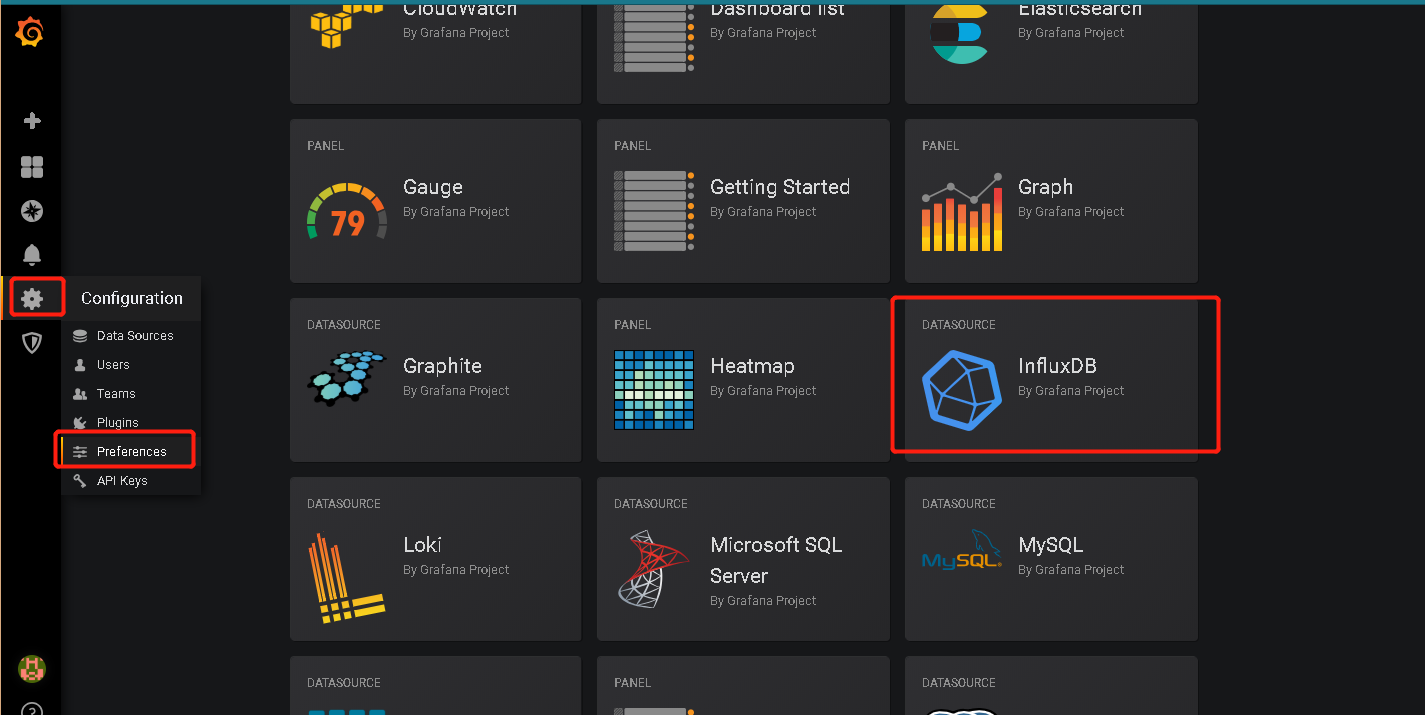1425x715 pixels.
Task: Open Data Sources from Configuration menu
Action: (x=135, y=336)
